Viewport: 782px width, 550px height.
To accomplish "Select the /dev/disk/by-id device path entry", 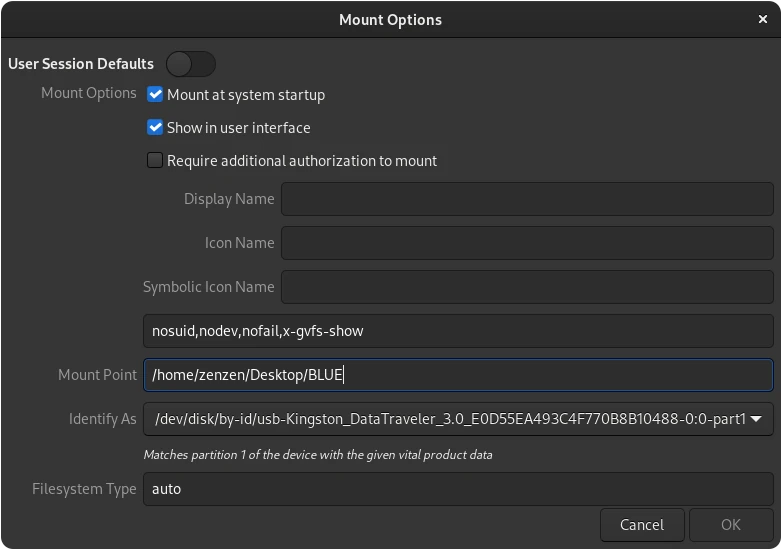I will pyautogui.click(x=450, y=419).
